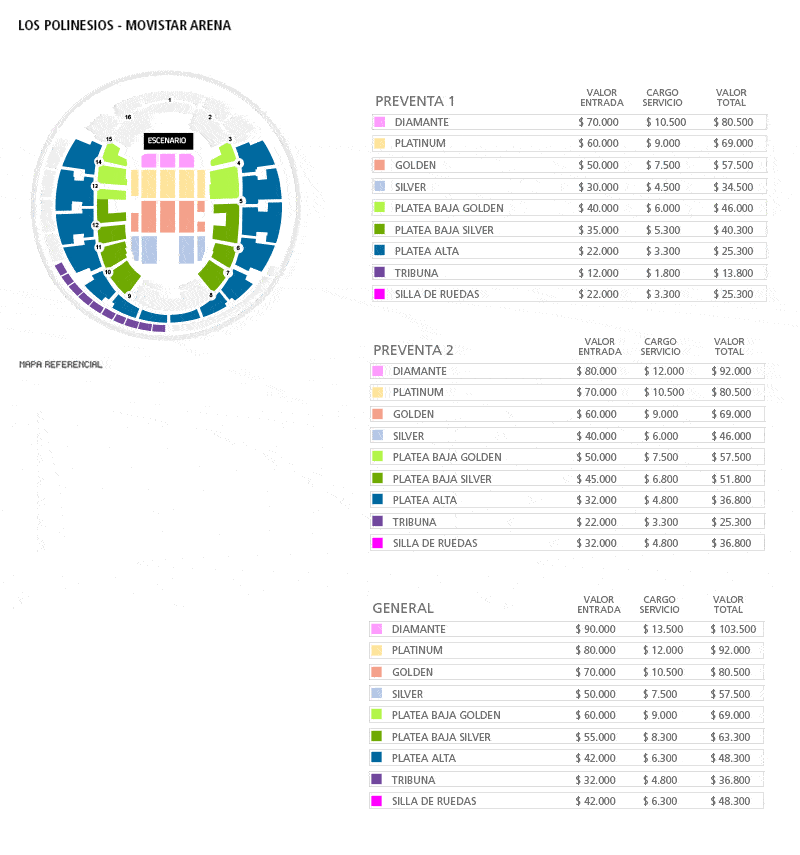Select the ESCENARIO stage label on map

pyautogui.click(x=168, y=141)
